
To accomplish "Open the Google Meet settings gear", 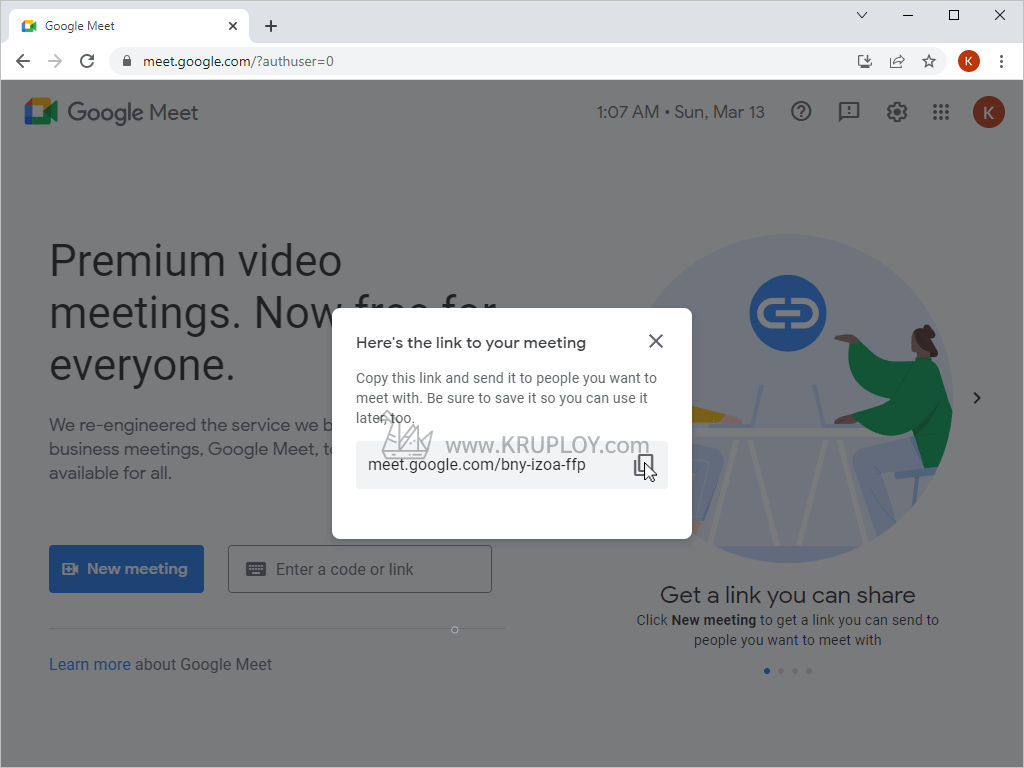I will [x=897, y=112].
